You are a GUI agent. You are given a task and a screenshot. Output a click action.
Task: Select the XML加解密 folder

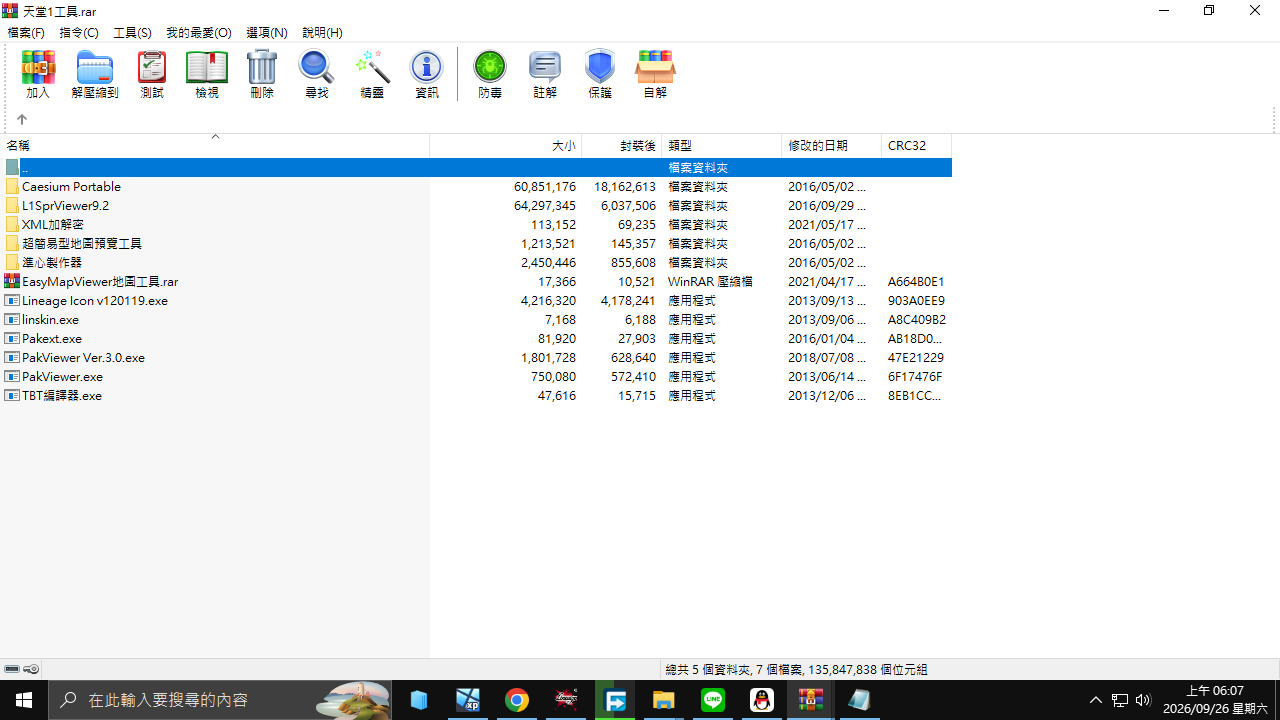[52, 224]
